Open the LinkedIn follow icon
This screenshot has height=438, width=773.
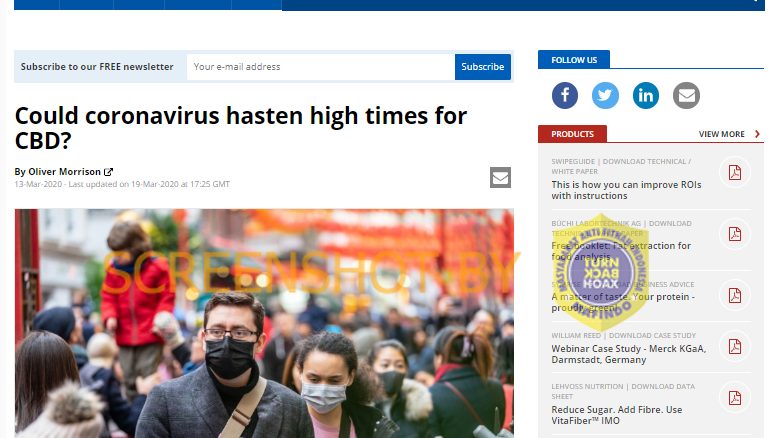point(646,95)
